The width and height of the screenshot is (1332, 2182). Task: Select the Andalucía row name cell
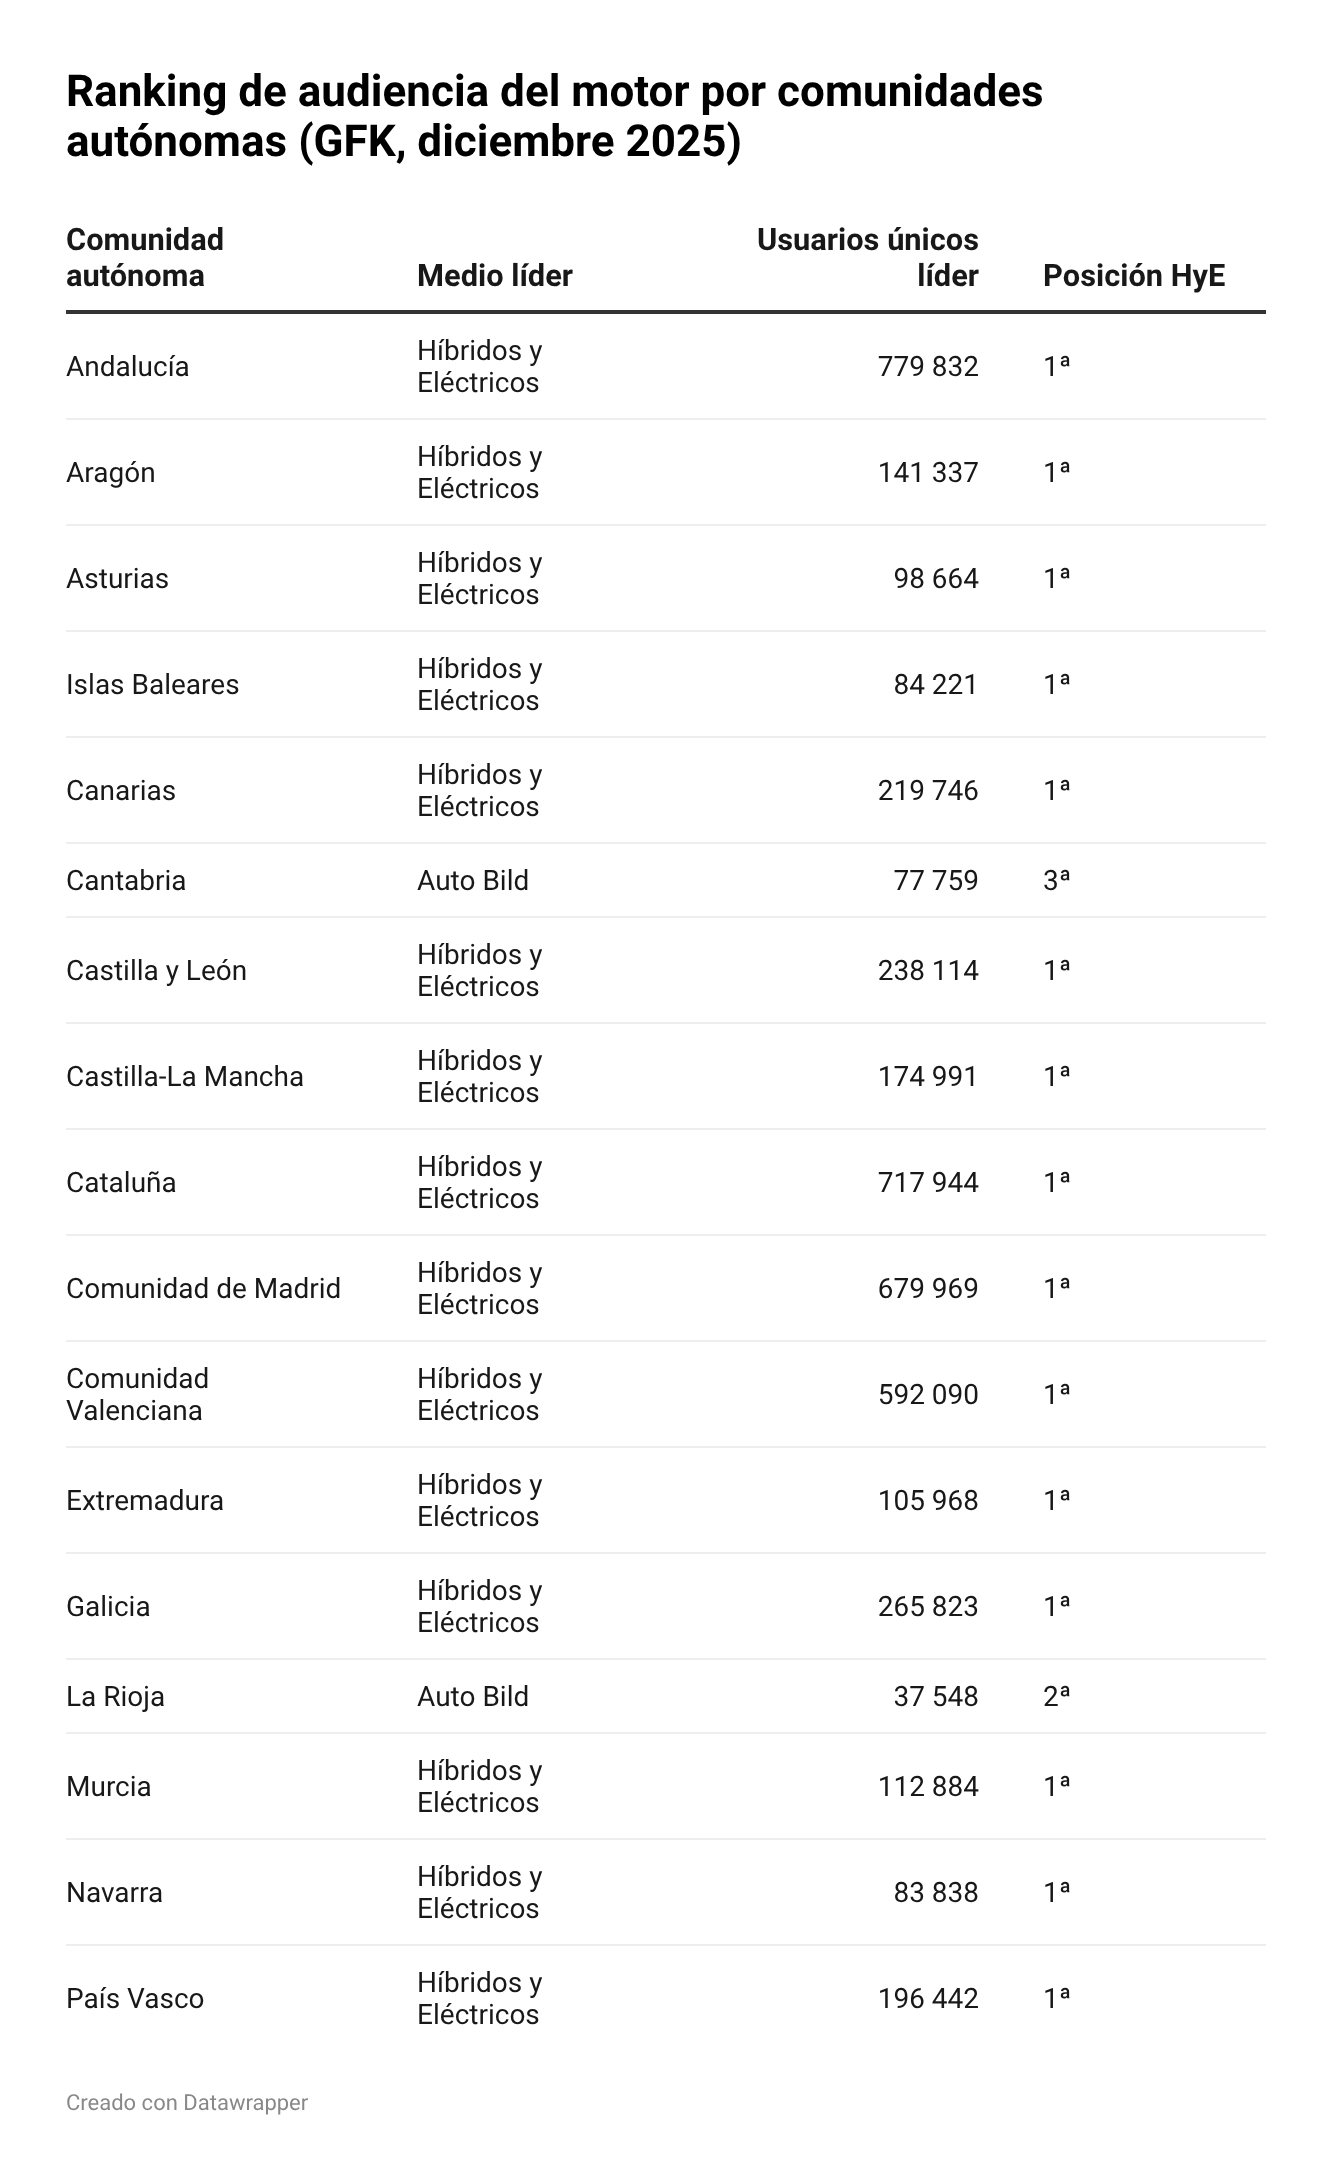pyautogui.click(x=127, y=366)
